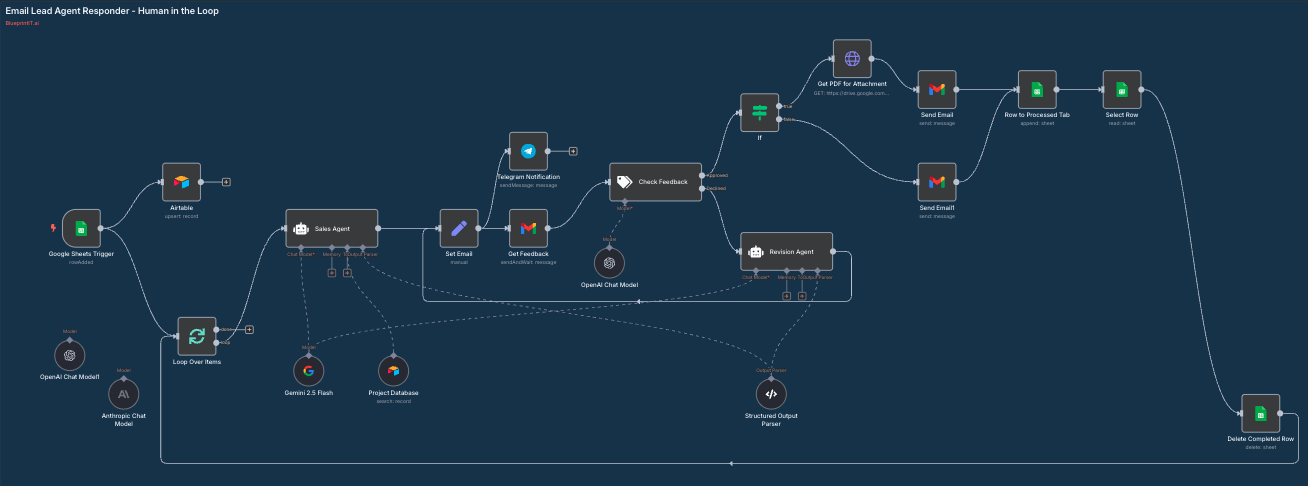Select the Loop Over Items node
Viewport: 1308px width, 486px height.
point(197,336)
